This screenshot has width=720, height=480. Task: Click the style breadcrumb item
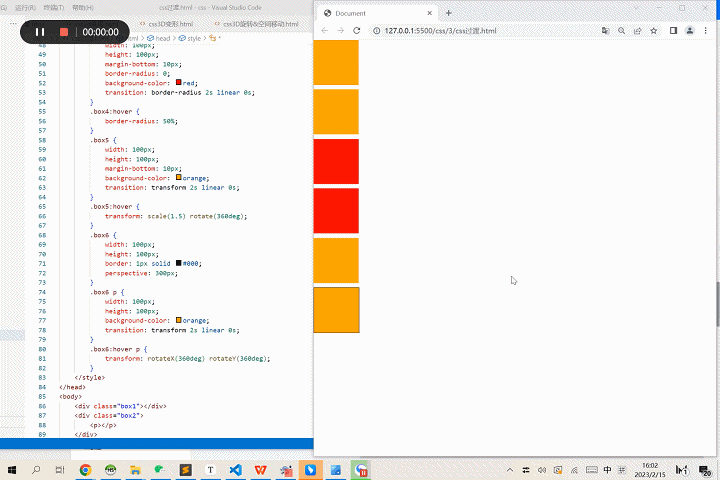pyautogui.click(x=190, y=38)
